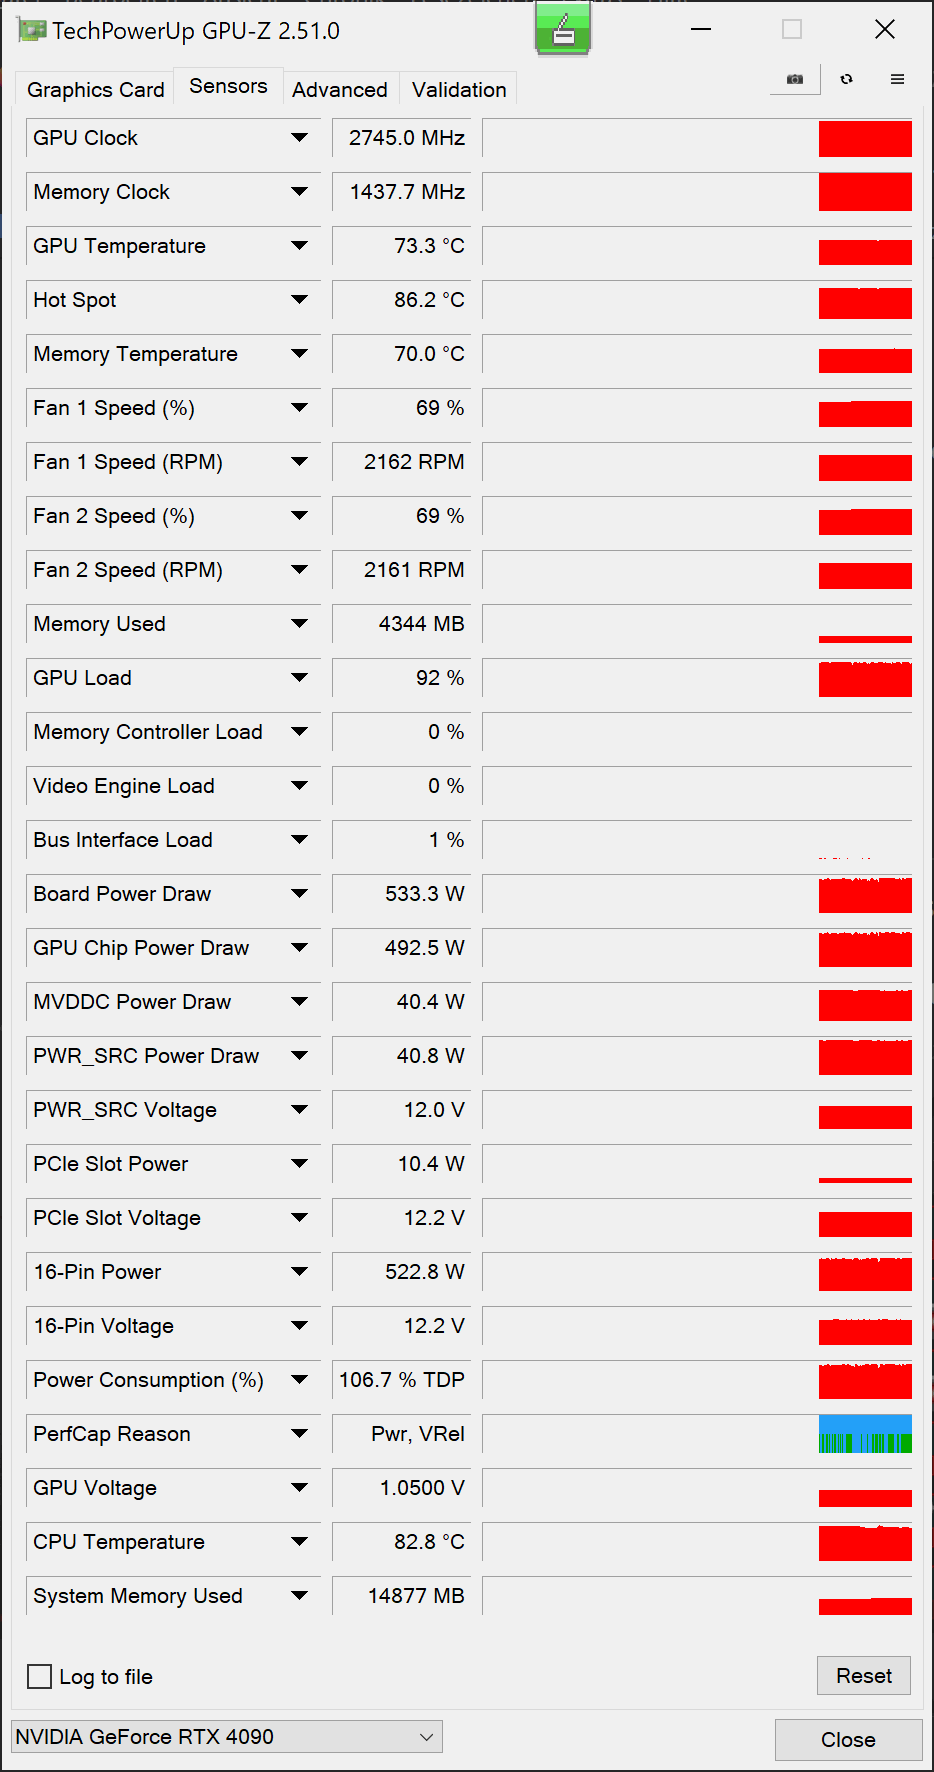Screen dimensions: 934x1772
Task: Expand the GPU Temperature dropdown arrow
Action: (299, 246)
